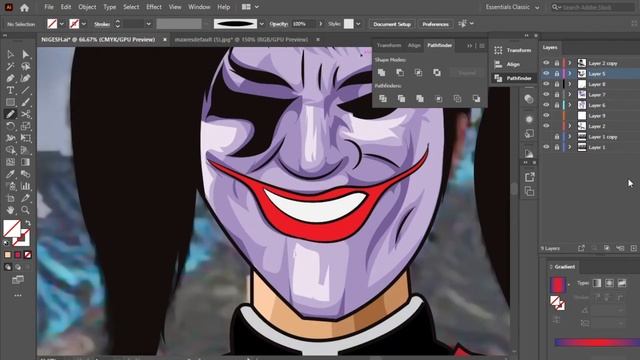Click Unite shape mode in Pathfinder
Viewport: 640px width, 360px height.
(381, 73)
